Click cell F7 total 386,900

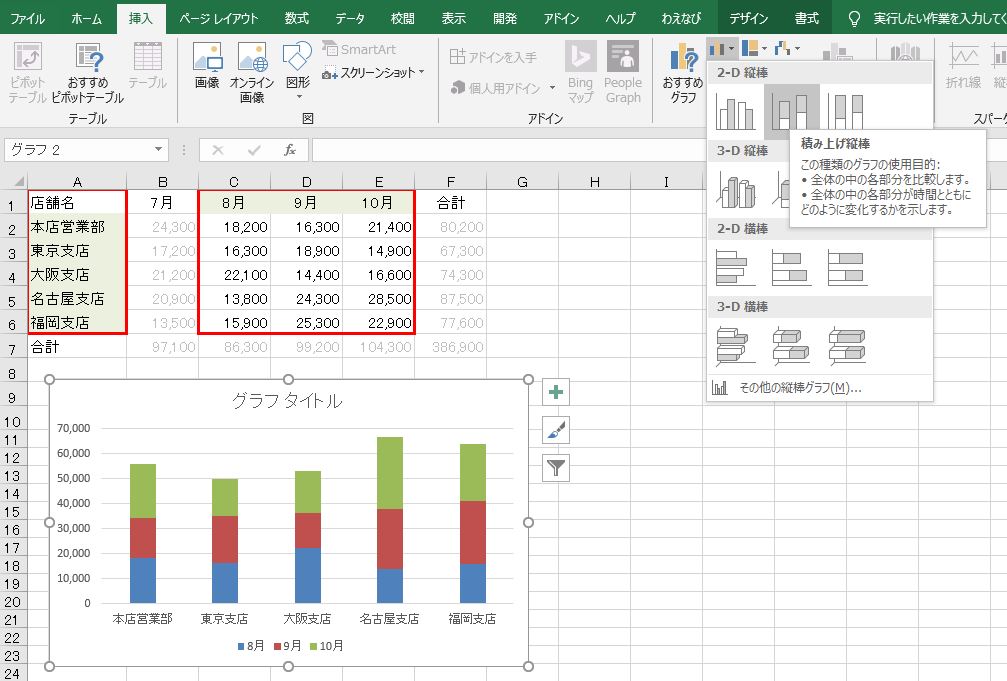[451, 347]
